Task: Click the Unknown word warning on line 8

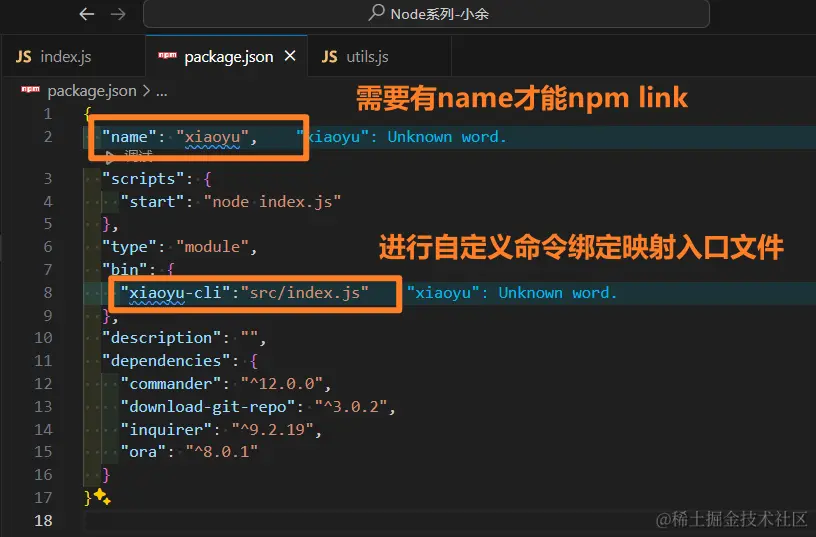Action: (512, 293)
